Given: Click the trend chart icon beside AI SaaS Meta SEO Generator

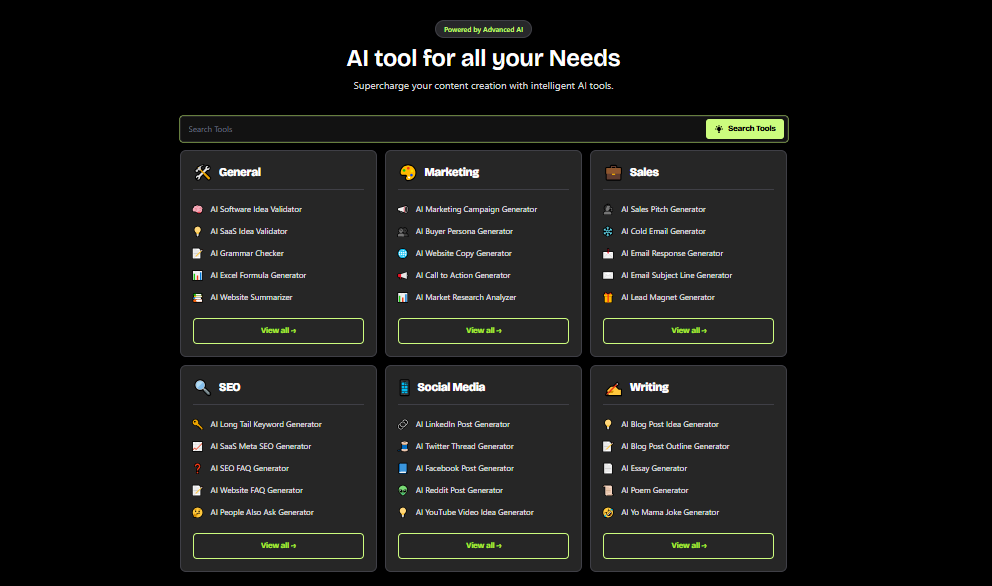Looking at the screenshot, I should click(x=197, y=447).
